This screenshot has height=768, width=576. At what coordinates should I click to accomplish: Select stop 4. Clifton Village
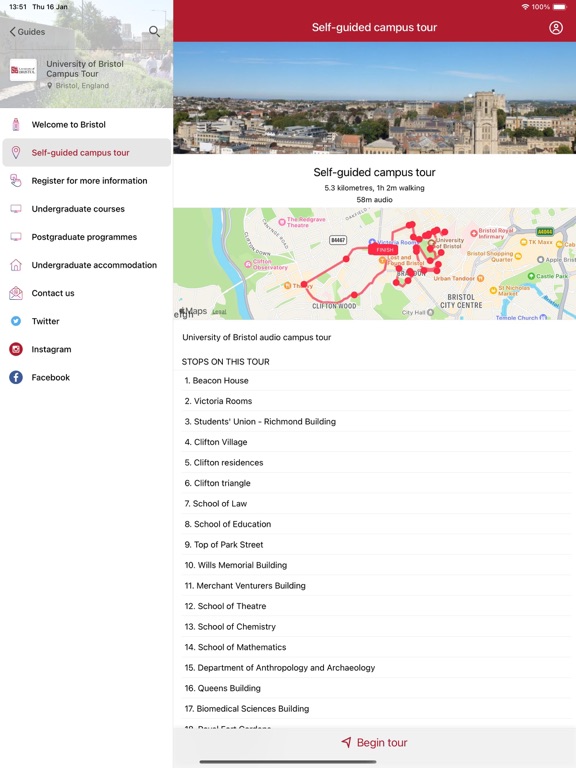point(375,442)
